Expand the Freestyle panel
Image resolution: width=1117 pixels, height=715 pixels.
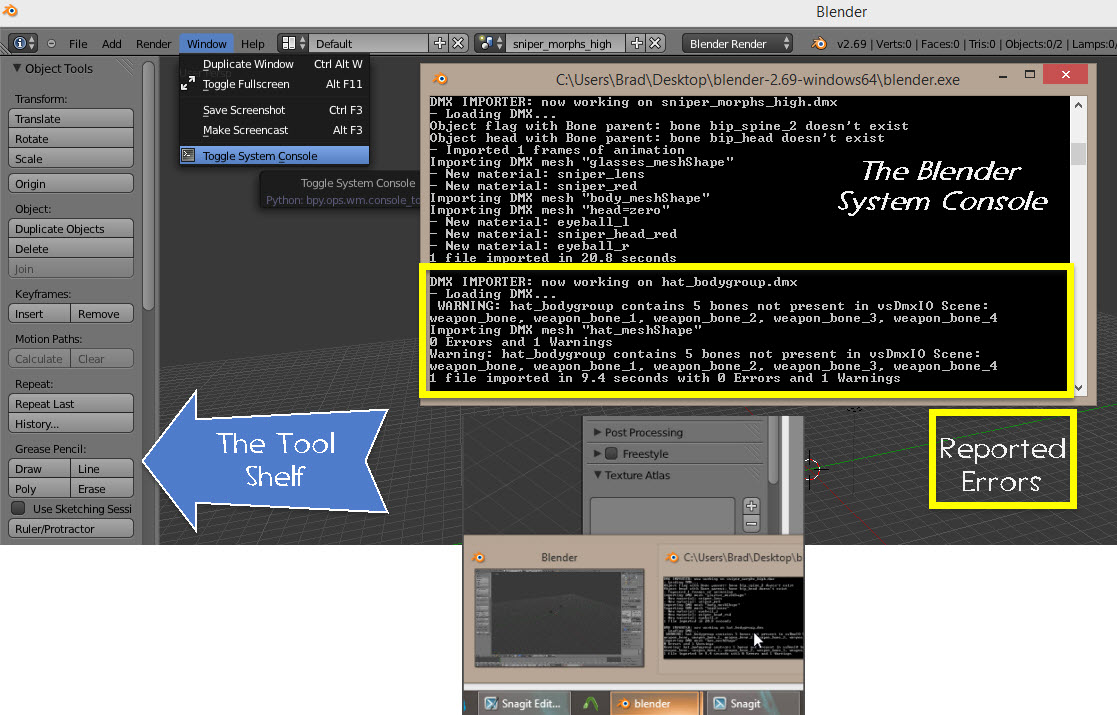click(597, 454)
